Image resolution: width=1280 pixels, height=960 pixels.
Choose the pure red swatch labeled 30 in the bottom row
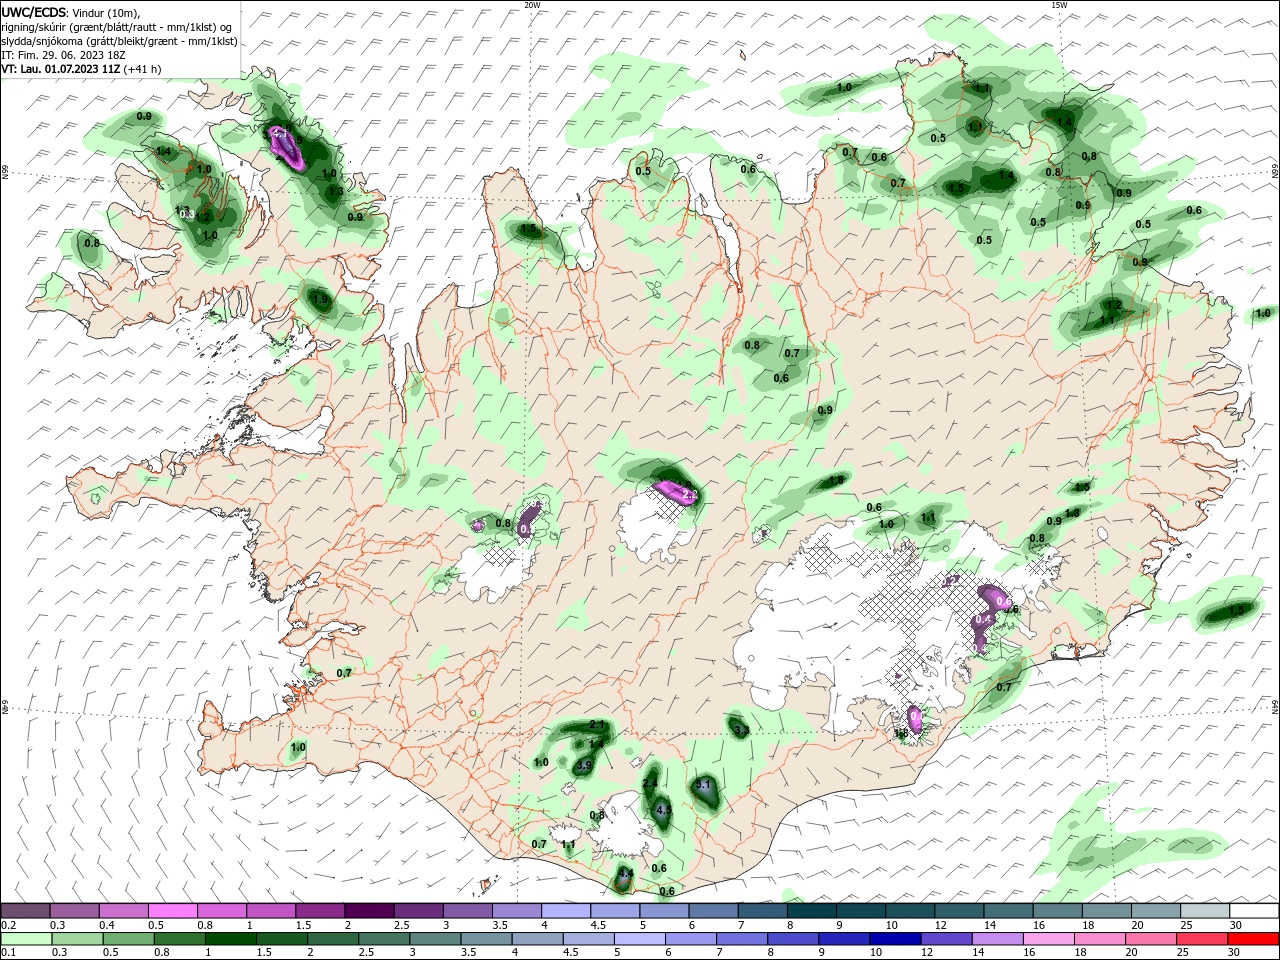point(1253,938)
